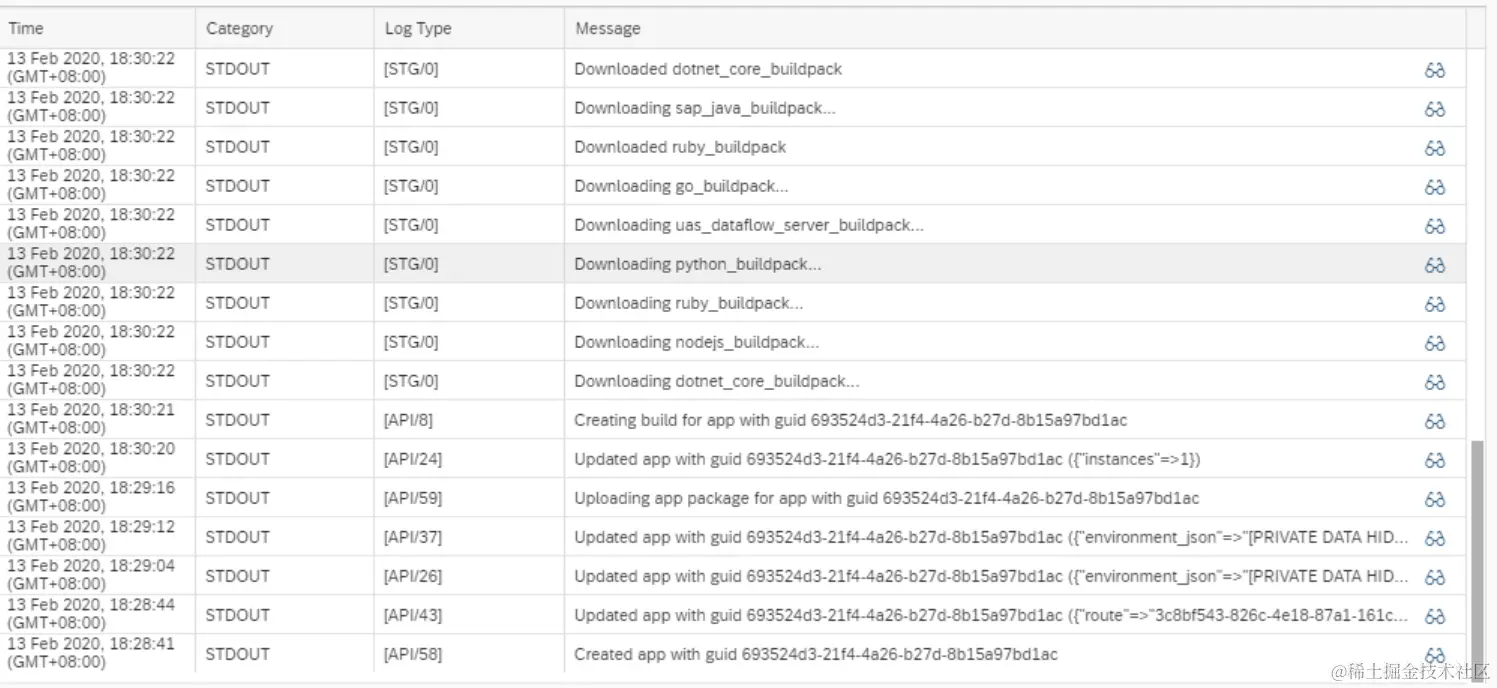The image size is (1497, 688).
Task: Select the 18:29:04 environment_json update row
Action: pyautogui.click(x=733, y=576)
